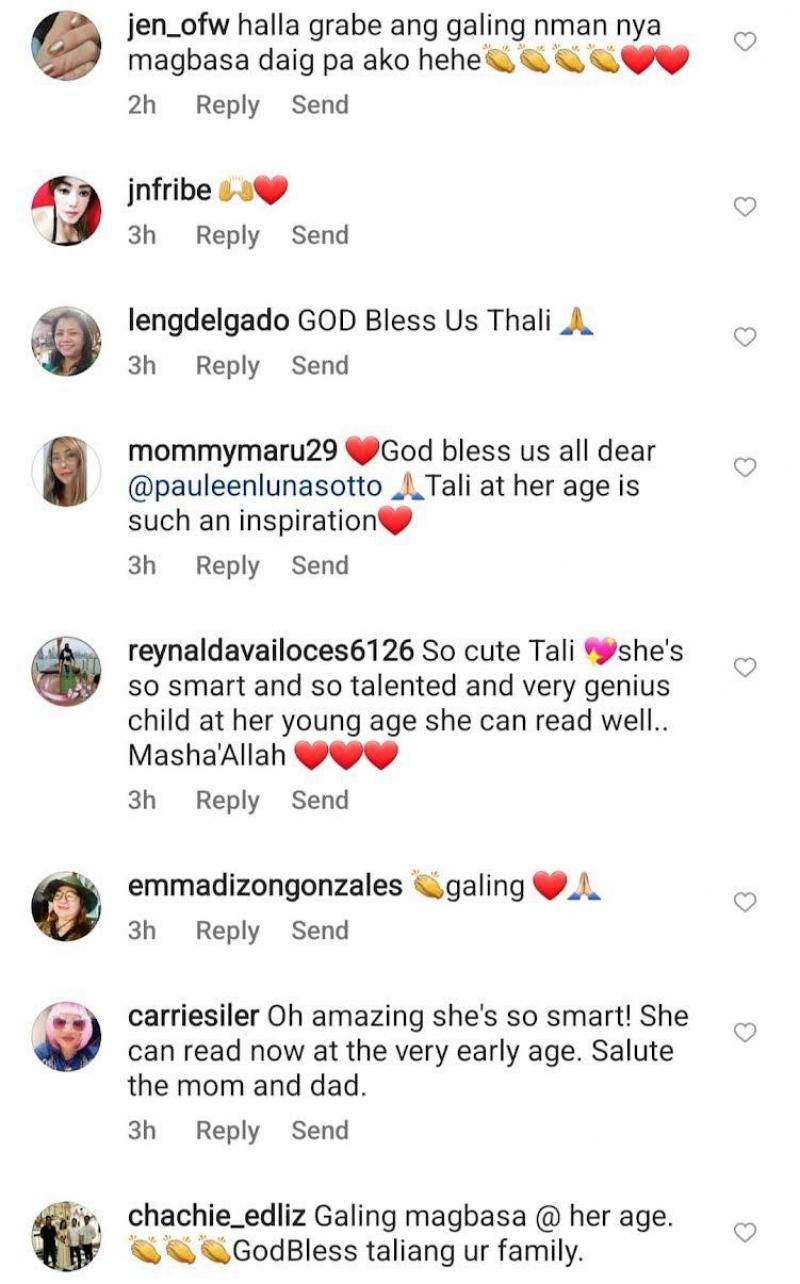Like carriesiler's comment
The image size is (800, 1284).
pyautogui.click(x=745, y=1031)
